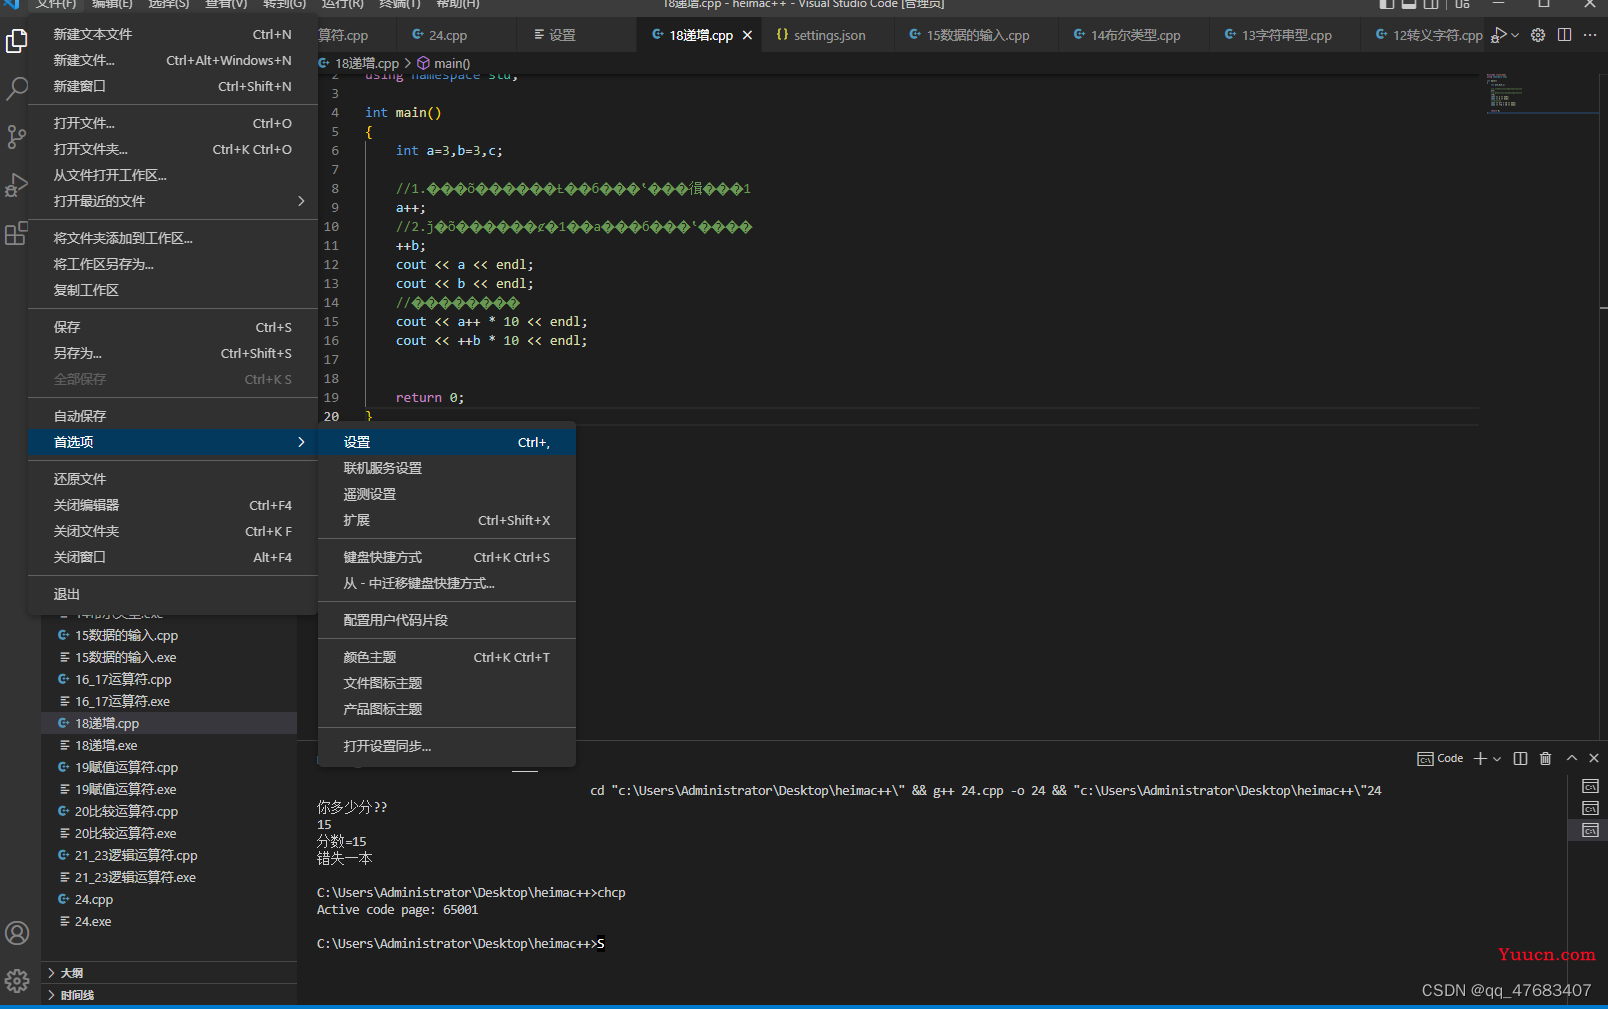Open the Explorer view in activity bar
1608x1009 pixels.
[x=17, y=41]
